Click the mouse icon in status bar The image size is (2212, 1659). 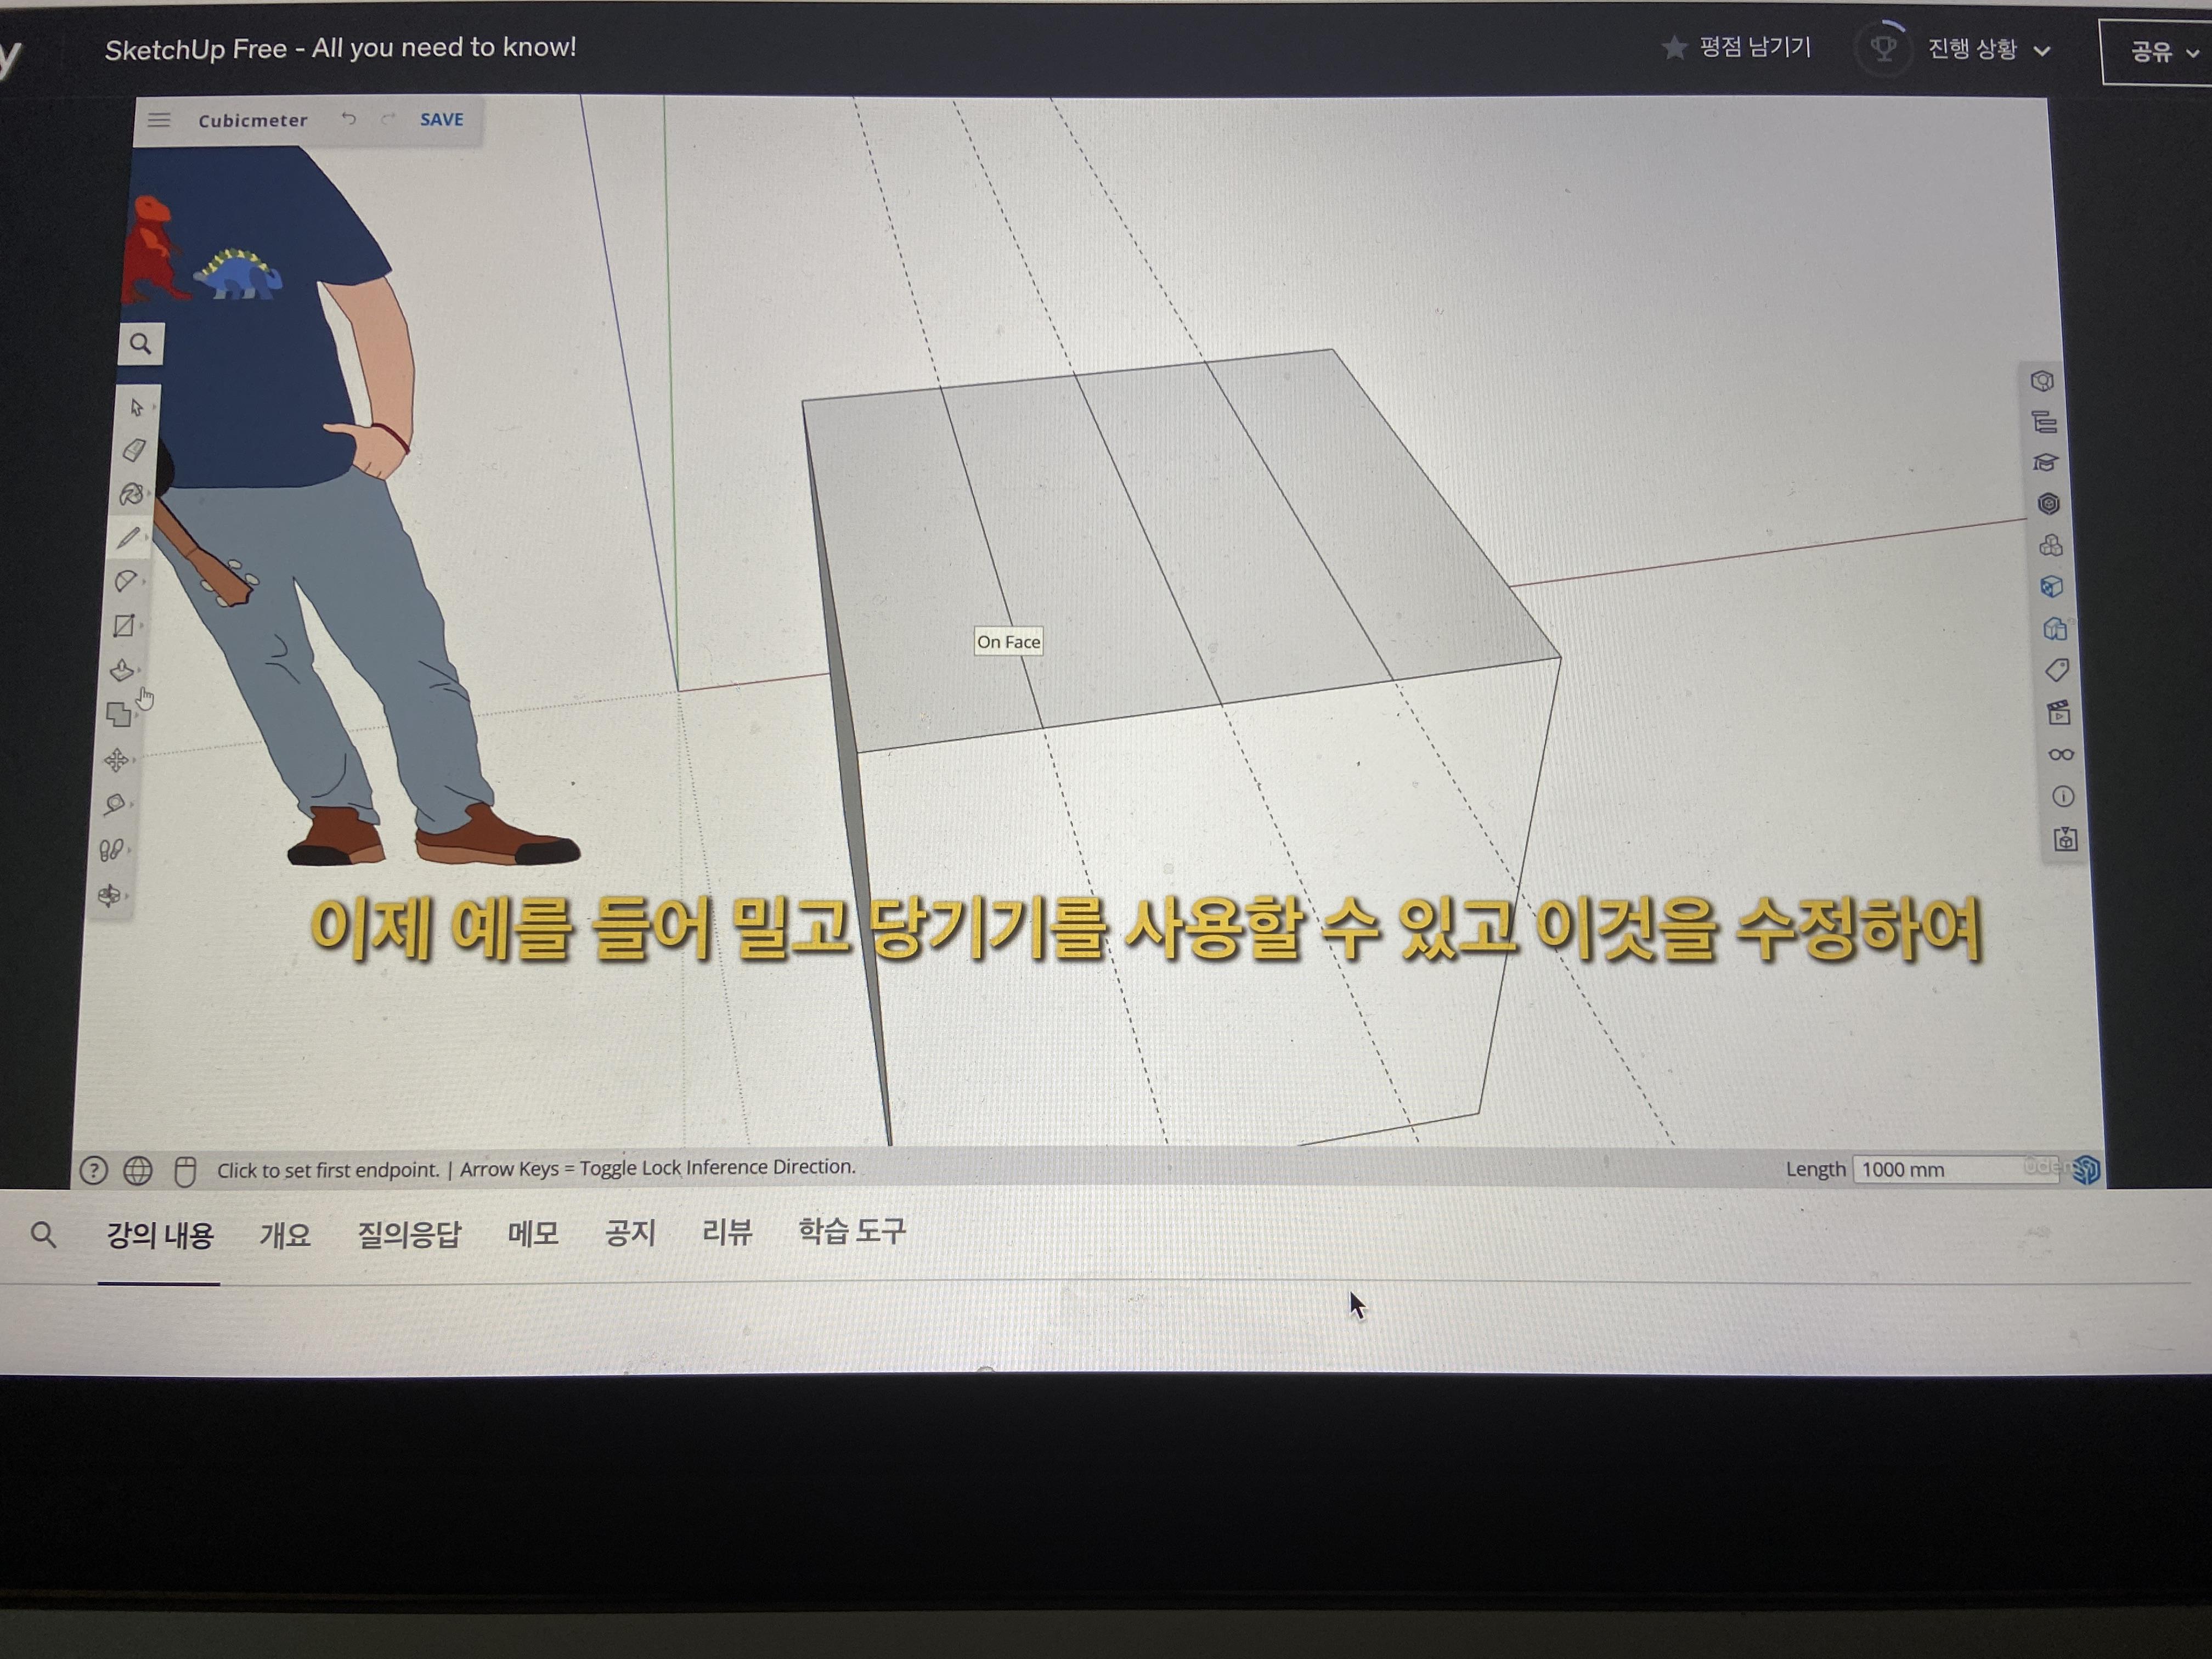click(185, 1171)
